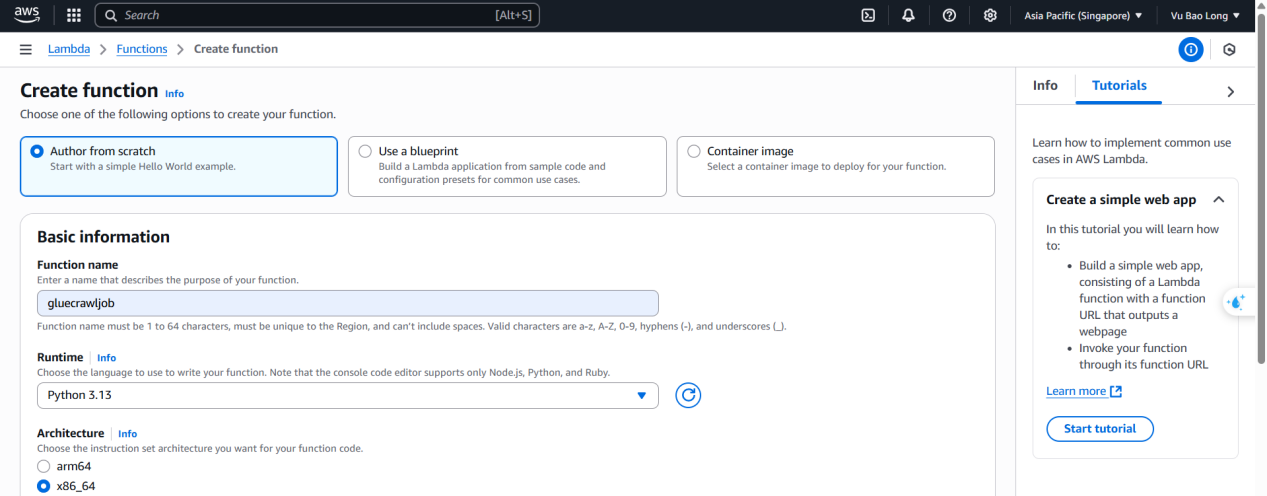This screenshot has height=496, width=1267.
Task: Choose x86_64 architecture
Action: [43, 486]
